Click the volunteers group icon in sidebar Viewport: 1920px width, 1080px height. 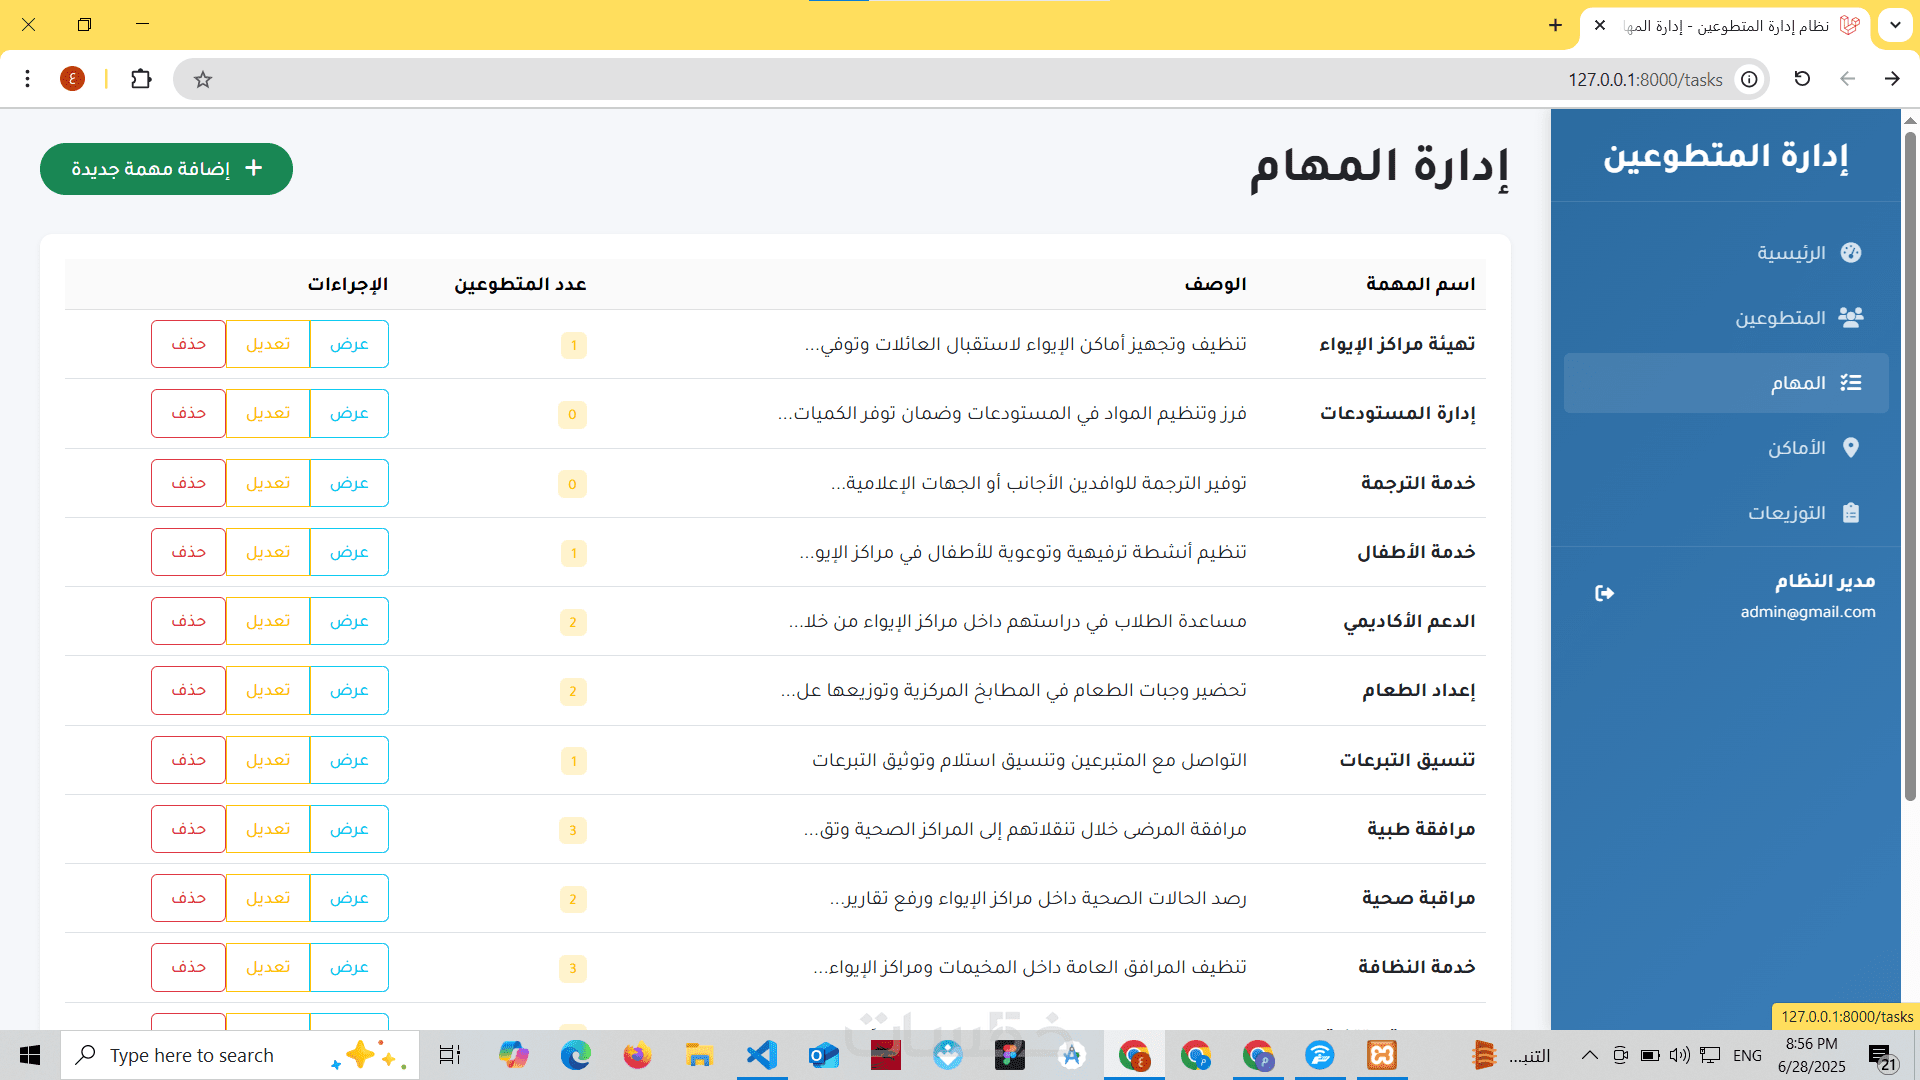tap(1851, 318)
